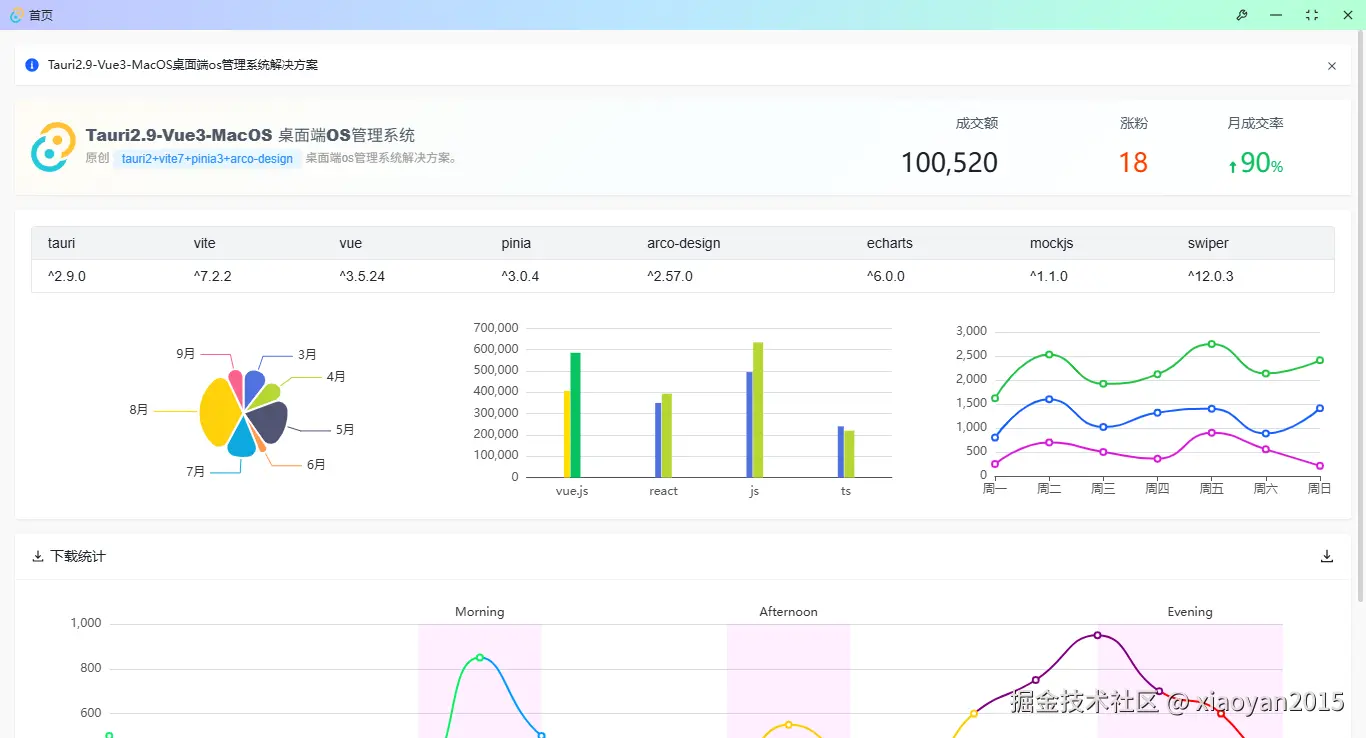Click the vite column header
The width and height of the screenshot is (1366, 738).
(x=204, y=243)
